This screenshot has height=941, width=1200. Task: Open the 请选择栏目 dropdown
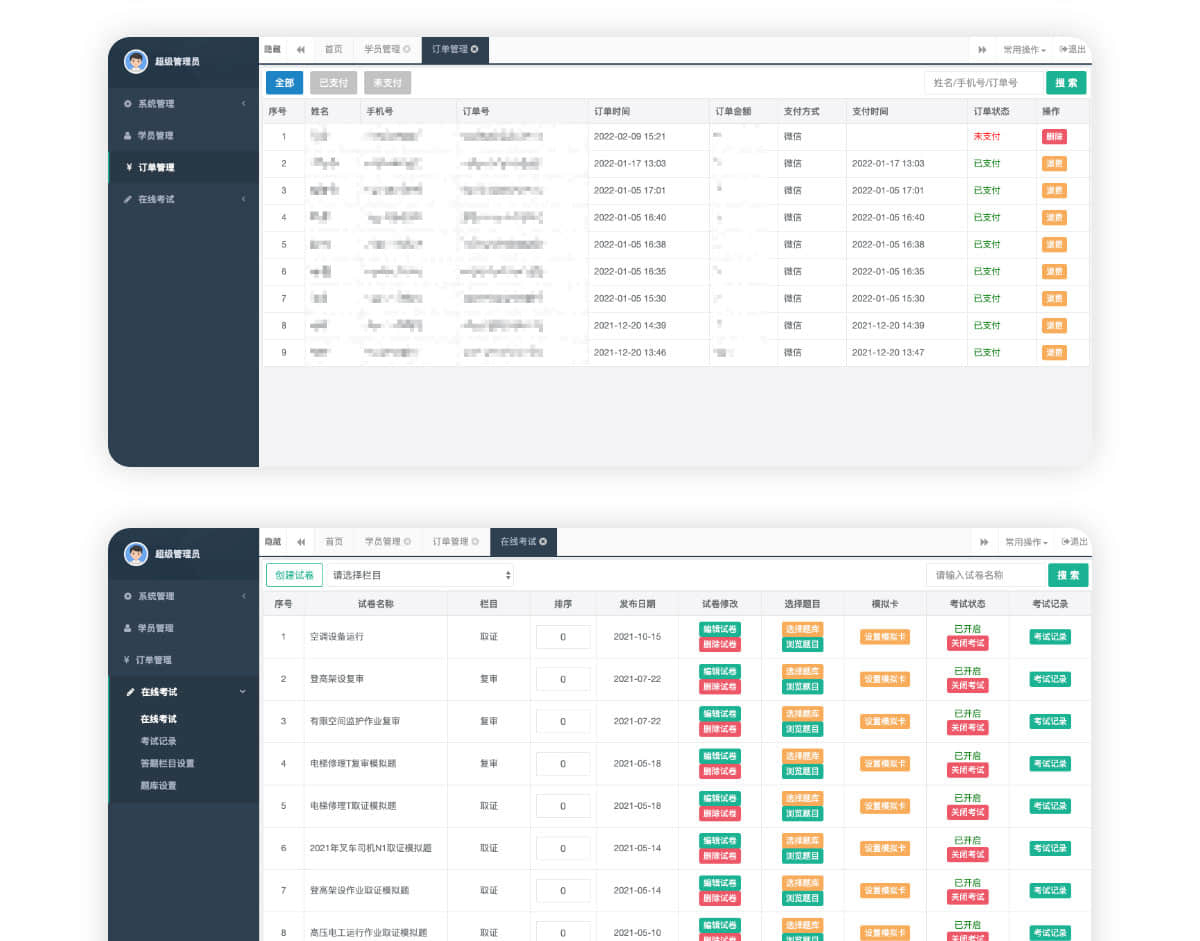pyautogui.click(x=420, y=575)
